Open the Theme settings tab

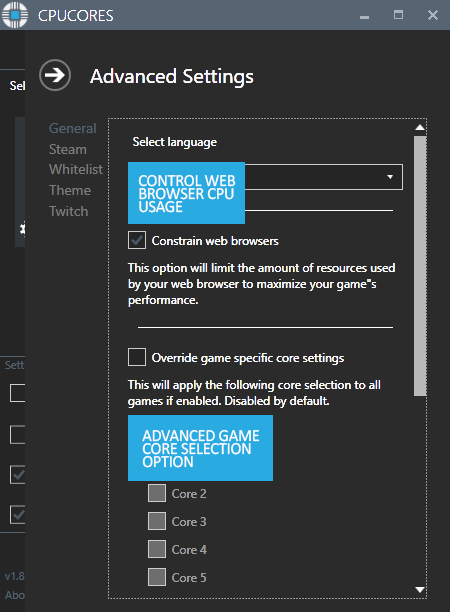70,190
